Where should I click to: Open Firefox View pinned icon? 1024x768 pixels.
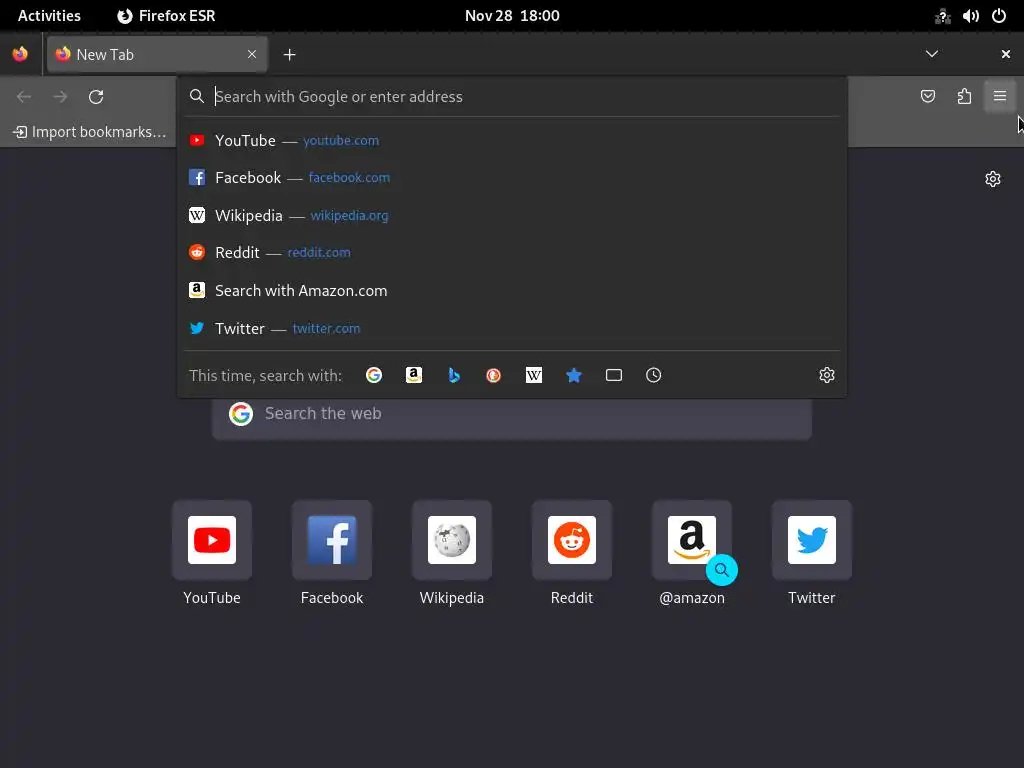[20, 54]
